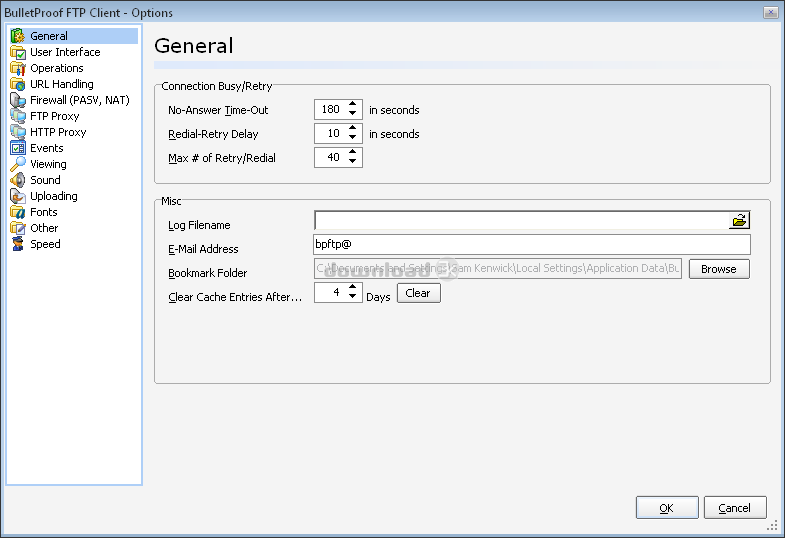
Task: Click the Firewall (PASV, NAT) icon
Action: click(x=18, y=100)
